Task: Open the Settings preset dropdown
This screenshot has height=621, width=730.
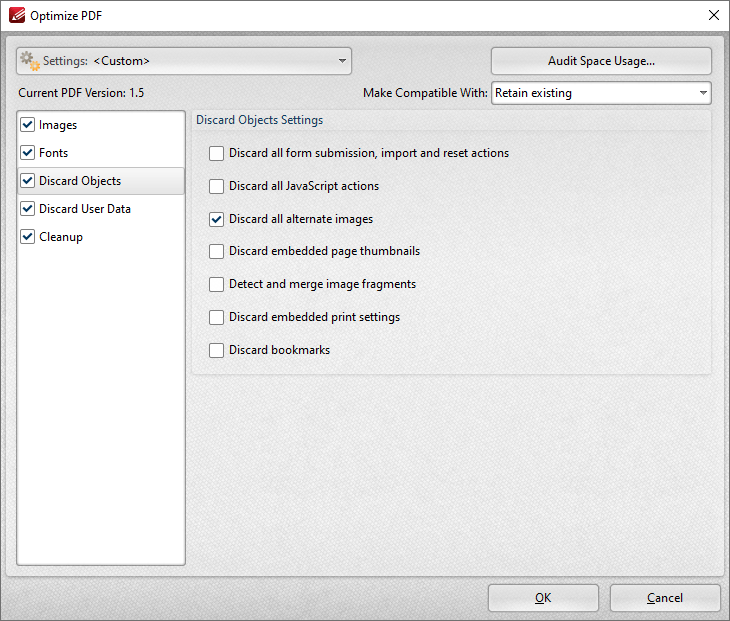Action: tap(184, 61)
